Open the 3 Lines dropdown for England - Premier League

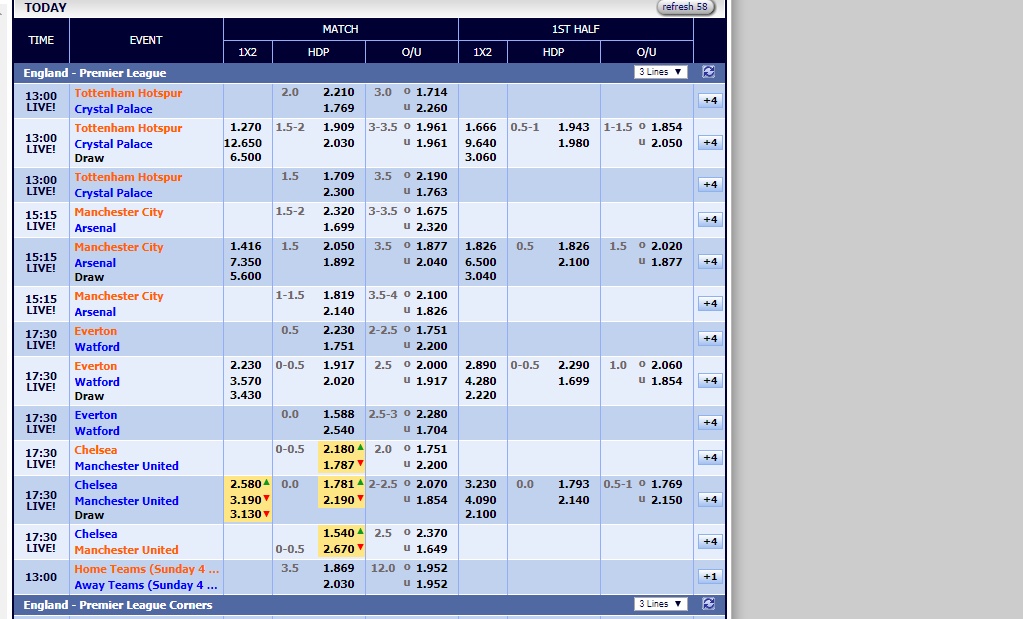click(x=660, y=72)
